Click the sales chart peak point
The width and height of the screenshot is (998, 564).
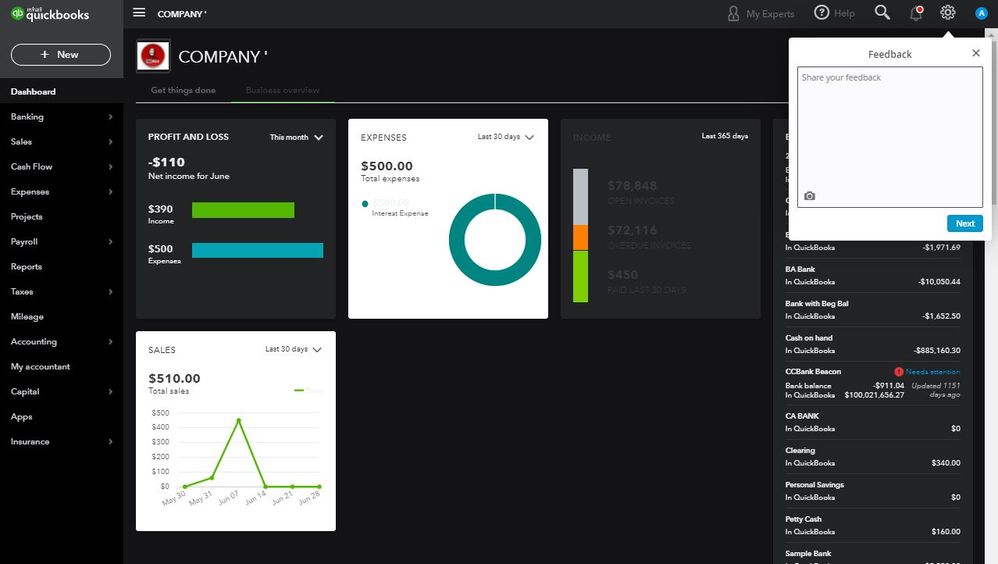coord(239,420)
